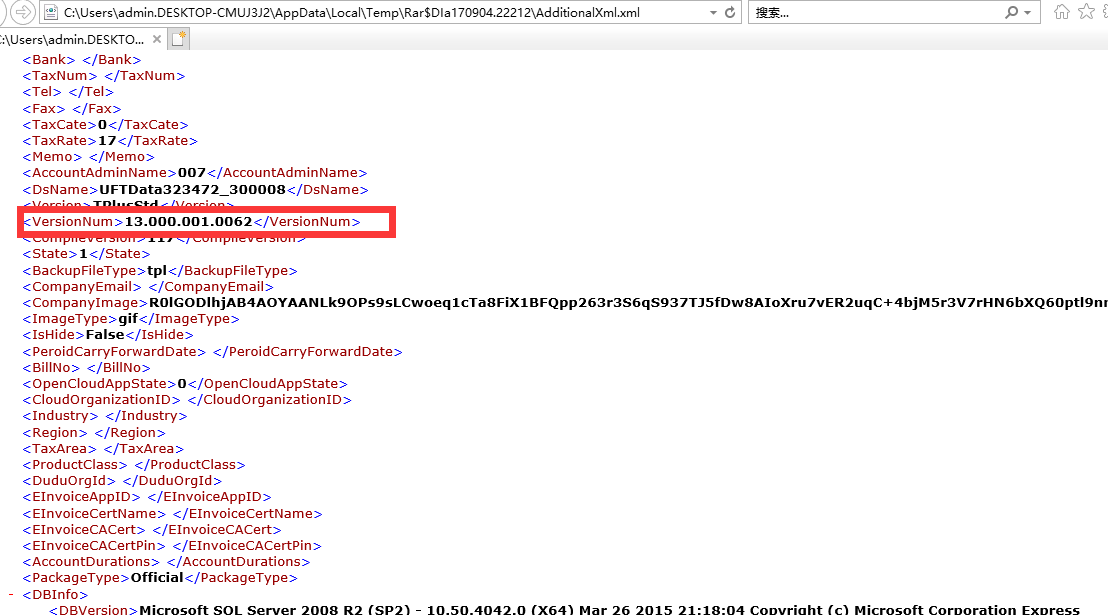Click the opening Memo tag
Screen dimensions: 1108x615
(52, 157)
